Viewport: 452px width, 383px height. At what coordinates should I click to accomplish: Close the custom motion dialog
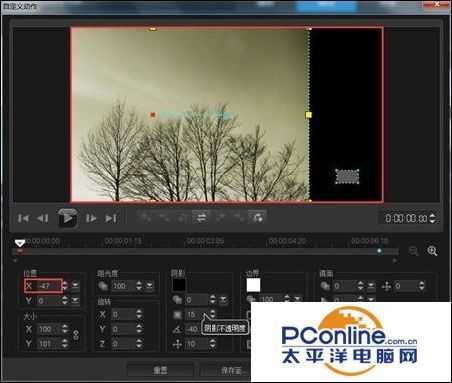[x=437, y=4]
